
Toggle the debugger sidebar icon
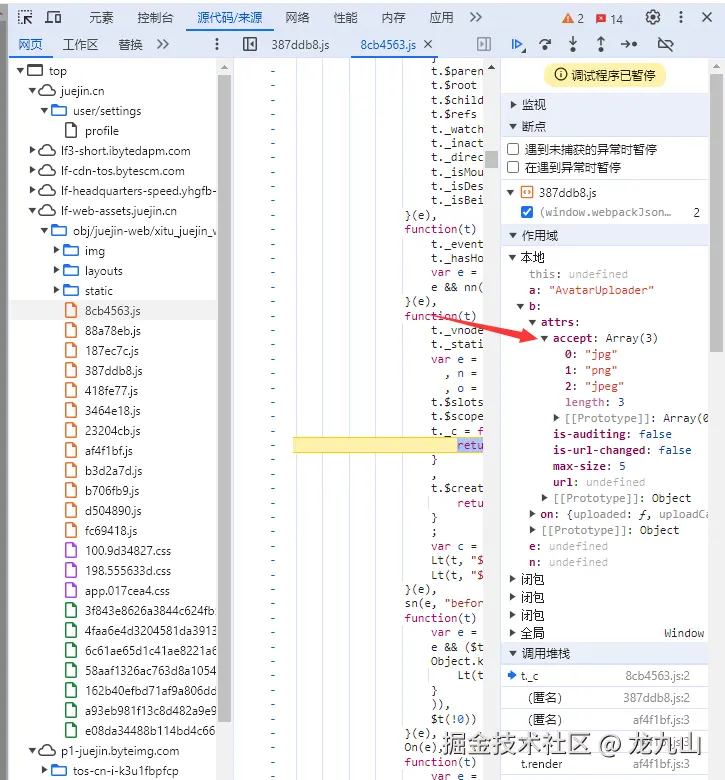pos(484,44)
